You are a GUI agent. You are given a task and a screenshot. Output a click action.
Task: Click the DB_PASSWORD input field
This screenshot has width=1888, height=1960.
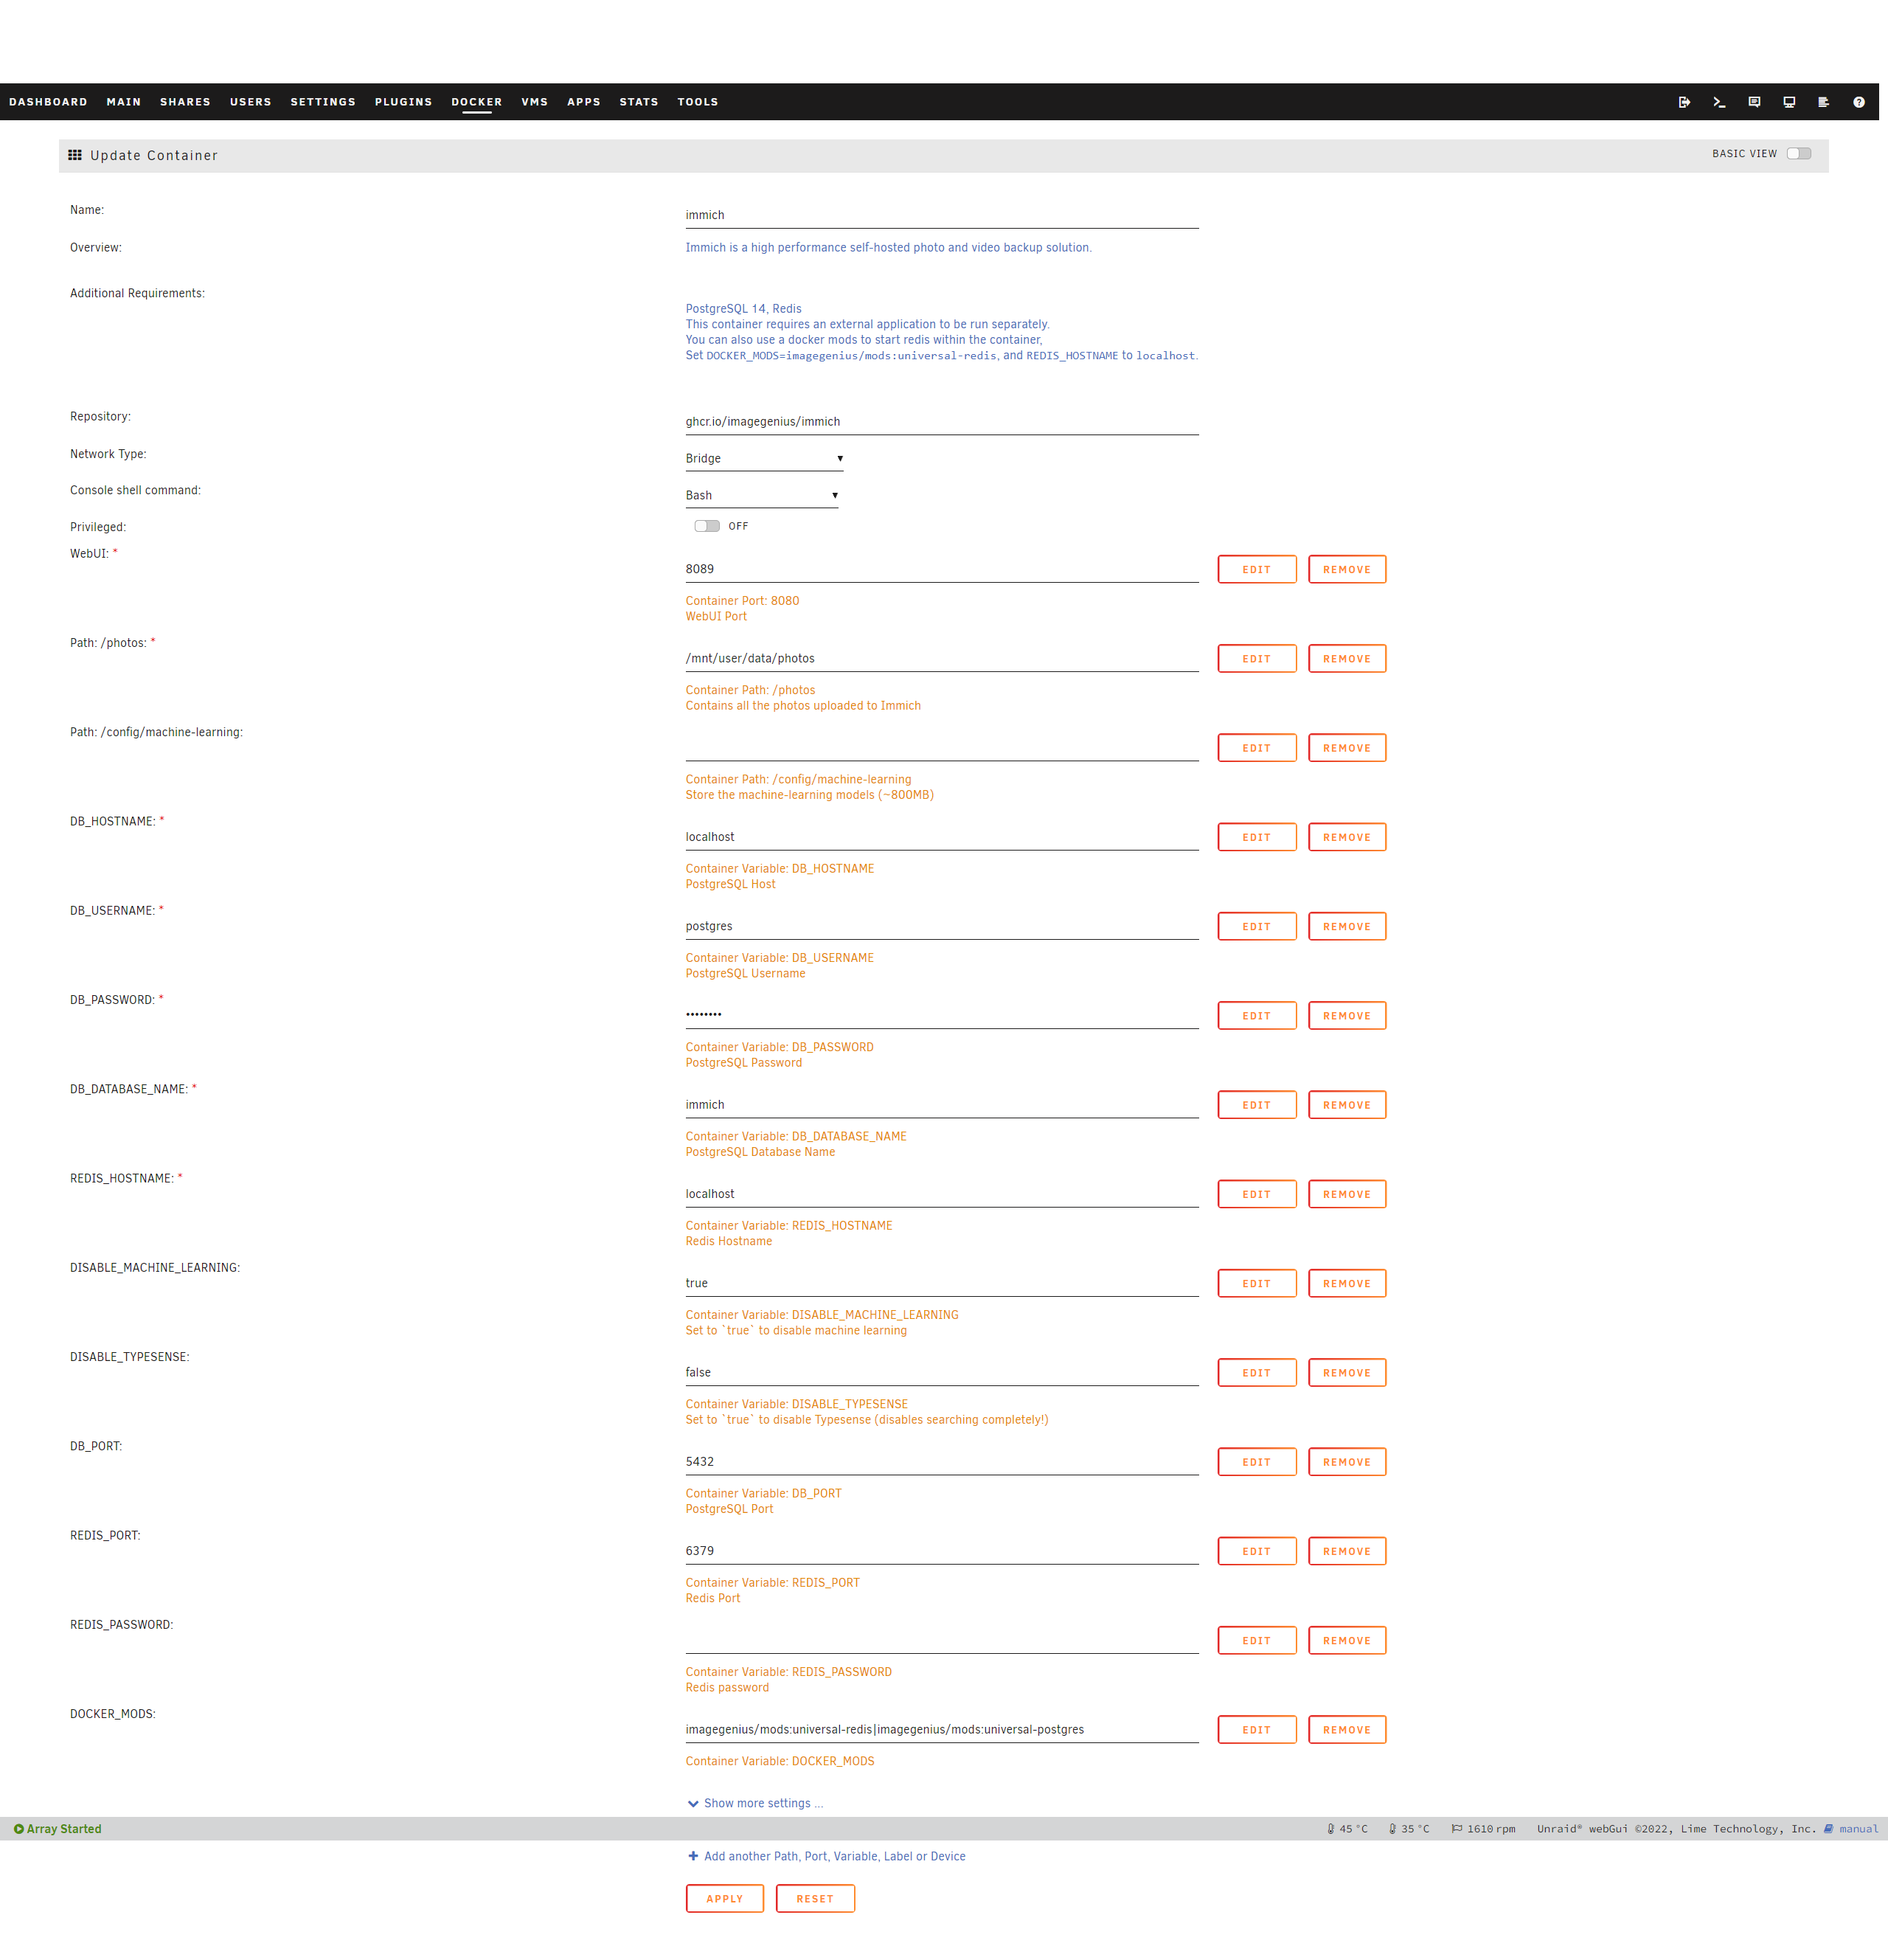(x=940, y=1015)
